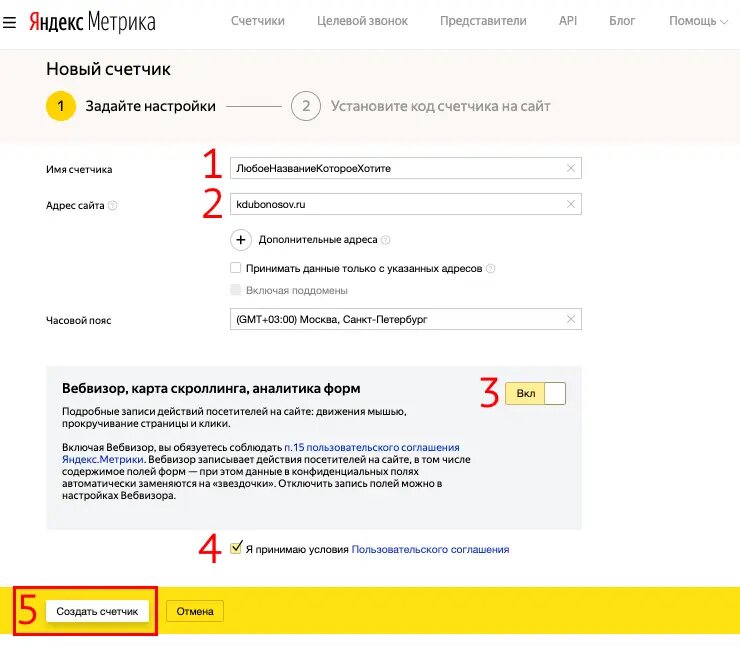Expand the Помощь dropdown menu
This screenshot has height=646, width=740.
(x=698, y=21)
